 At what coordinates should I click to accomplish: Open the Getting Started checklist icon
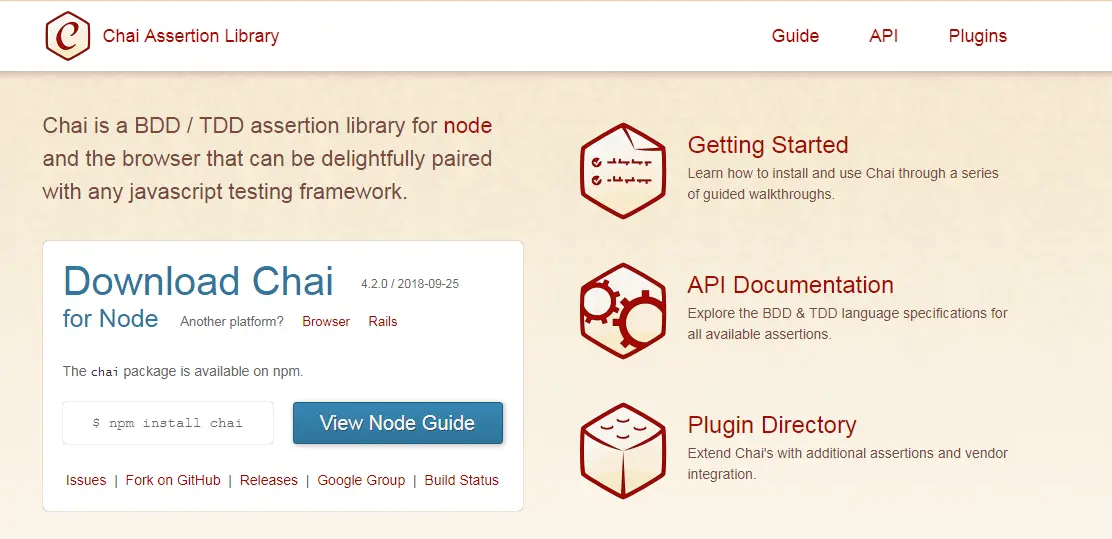click(623, 170)
